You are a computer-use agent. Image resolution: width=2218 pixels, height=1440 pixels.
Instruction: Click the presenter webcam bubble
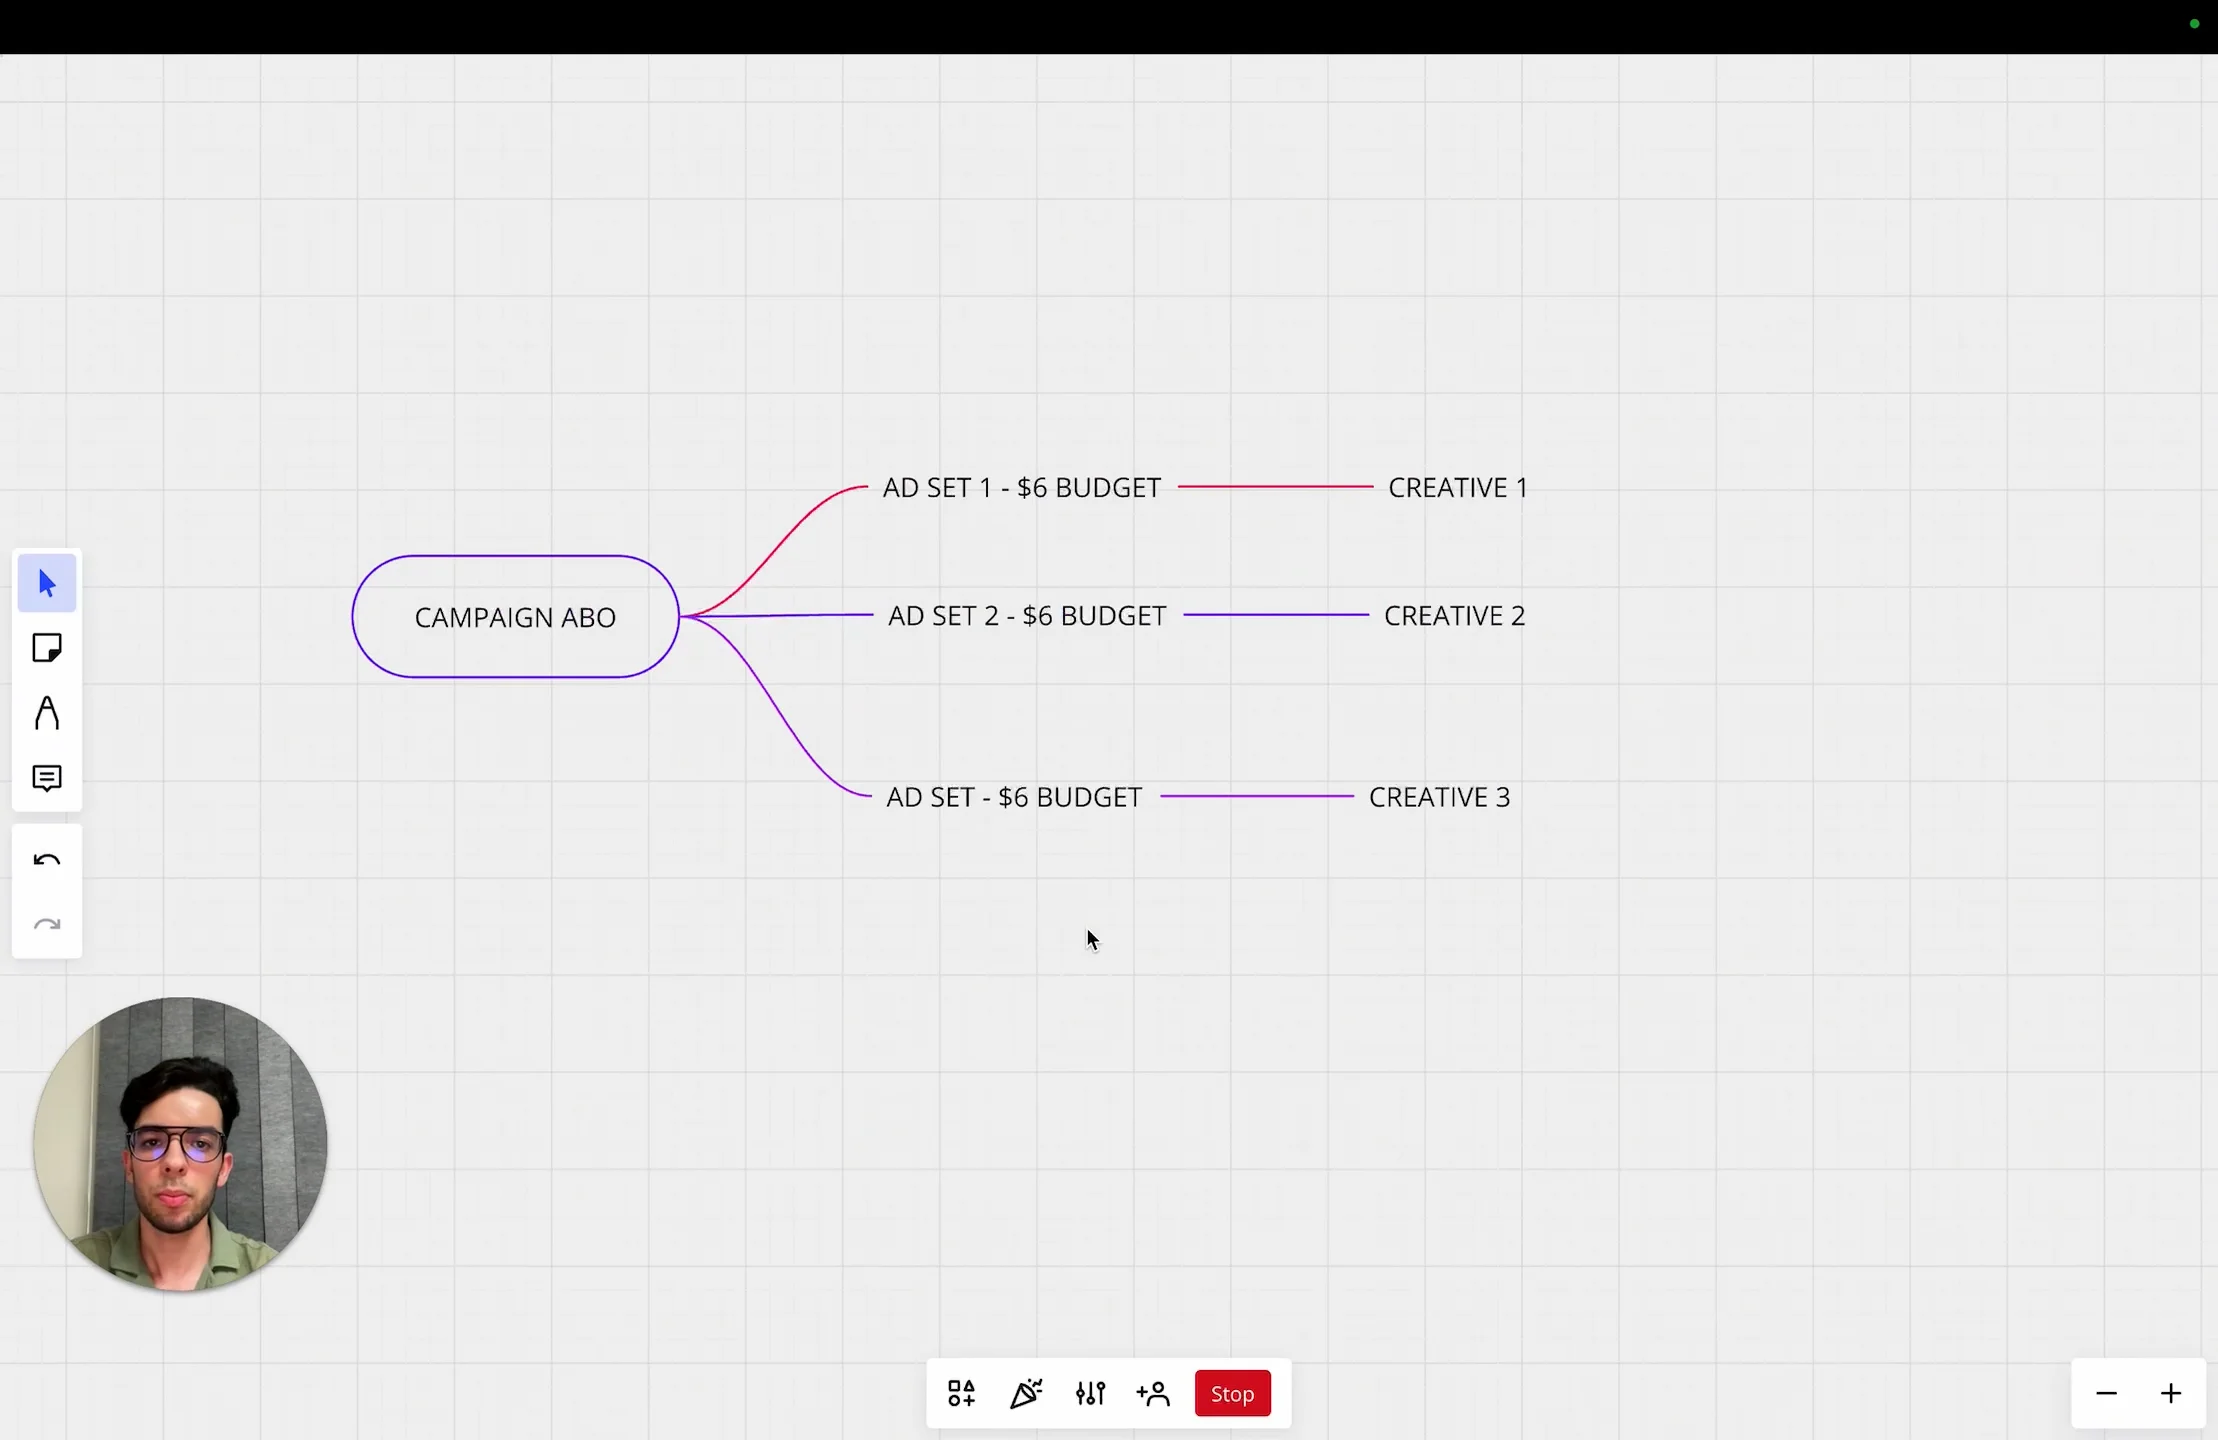tap(180, 1144)
